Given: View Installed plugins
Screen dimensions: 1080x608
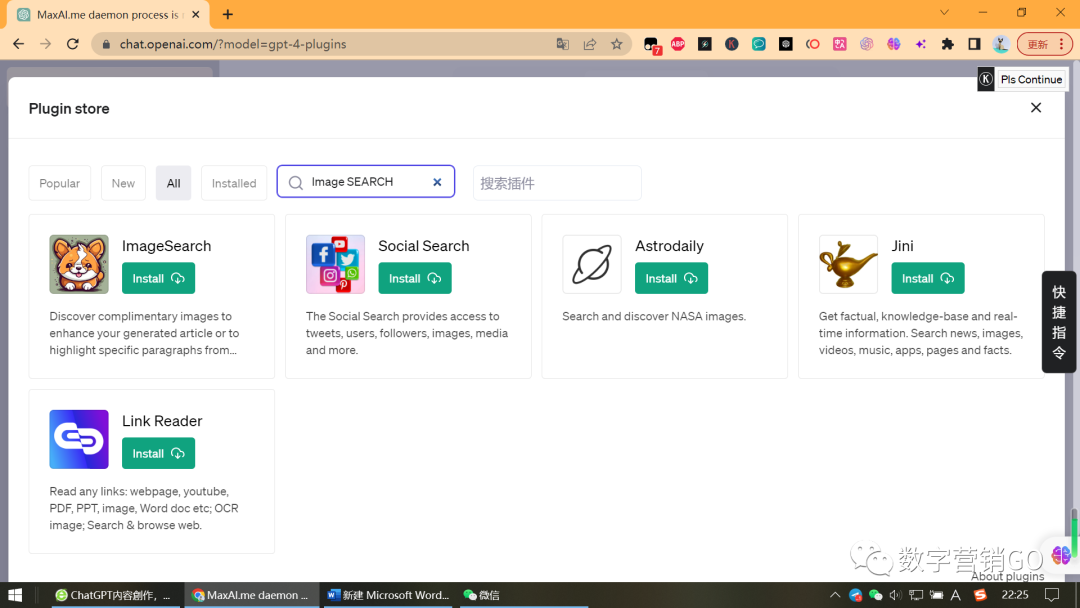Looking at the screenshot, I should [233, 183].
